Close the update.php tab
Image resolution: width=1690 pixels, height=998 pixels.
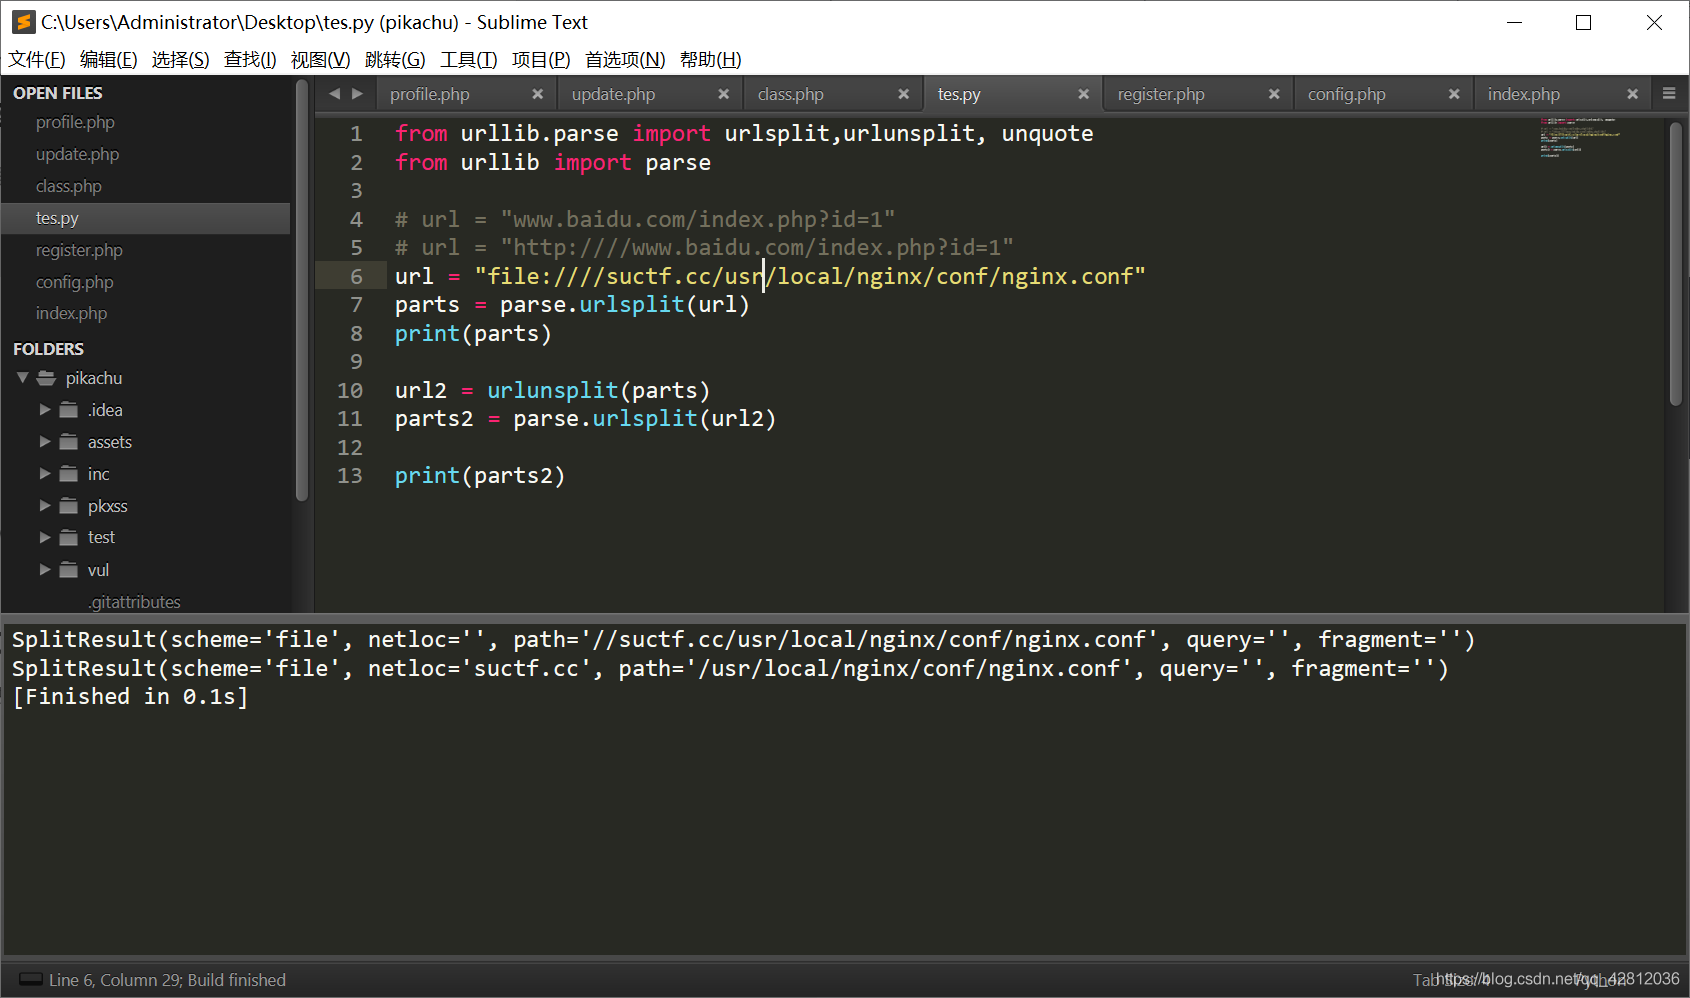pyautogui.click(x=724, y=94)
